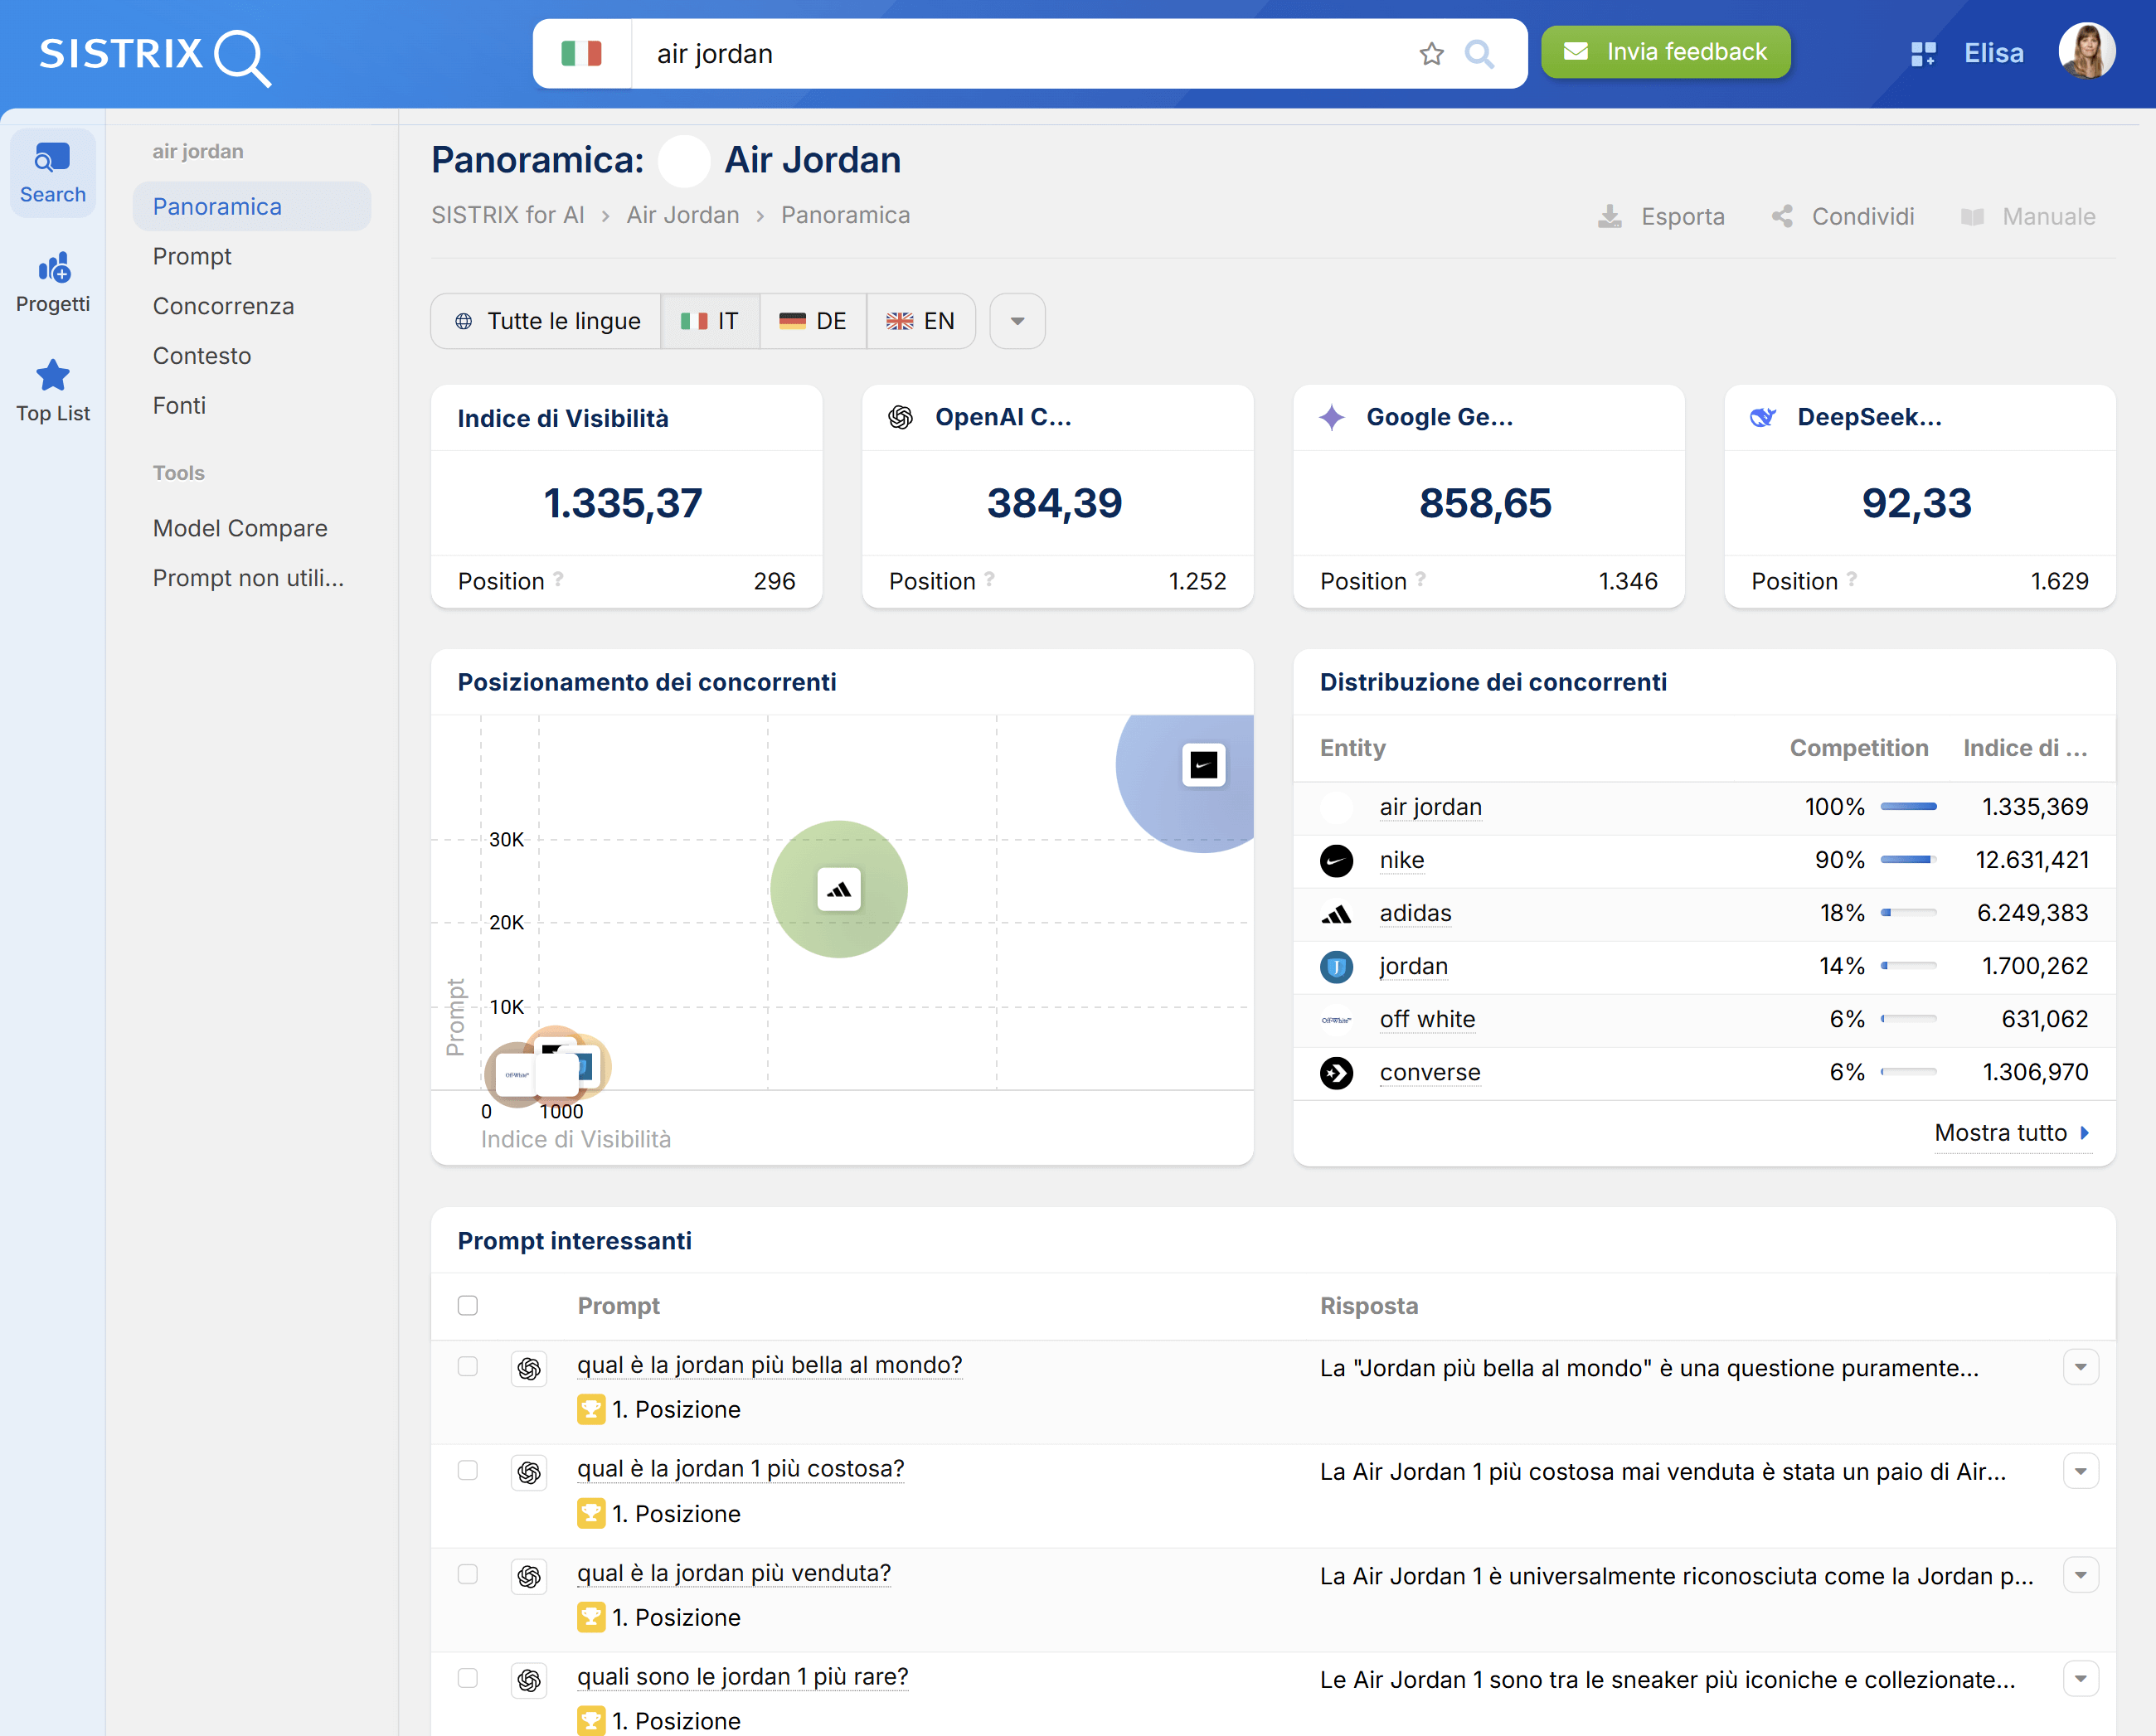Click the apps grid icon near Elisa

click(x=1922, y=54)
